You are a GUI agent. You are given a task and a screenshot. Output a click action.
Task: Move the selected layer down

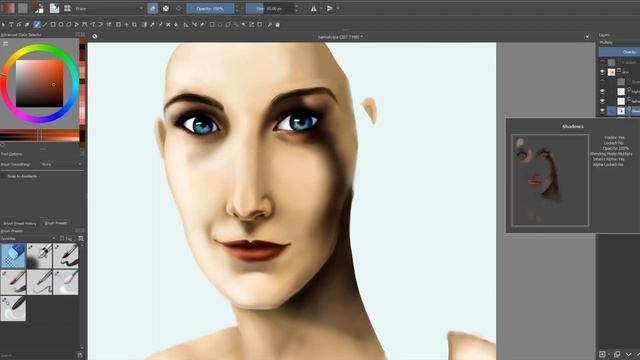629,354
